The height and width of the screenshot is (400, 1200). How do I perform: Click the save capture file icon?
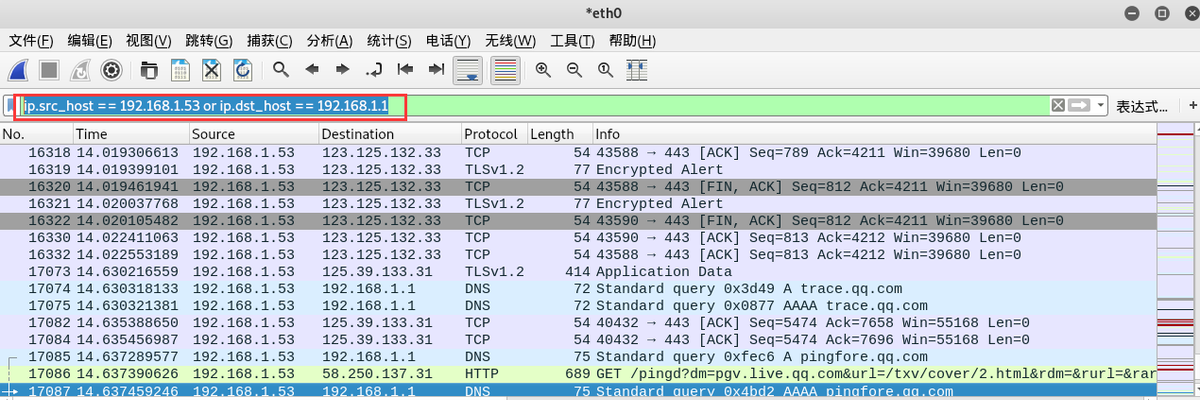coord(180,70)
